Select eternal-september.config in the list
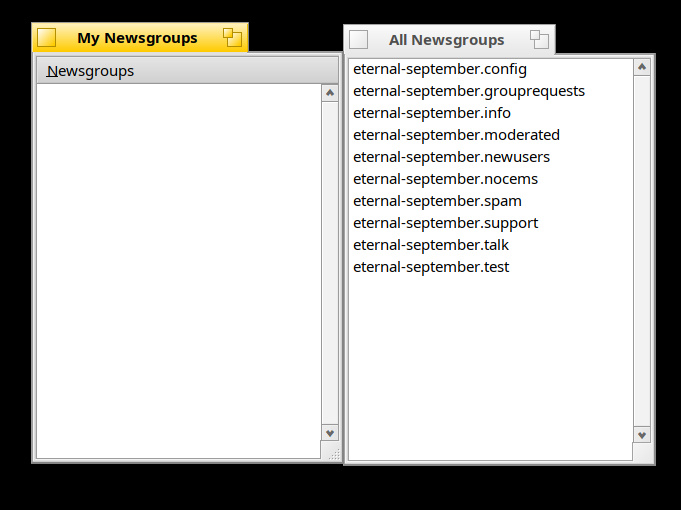This screenshot has height=510, width=681. pyautogui.click(x=440, y=69)
